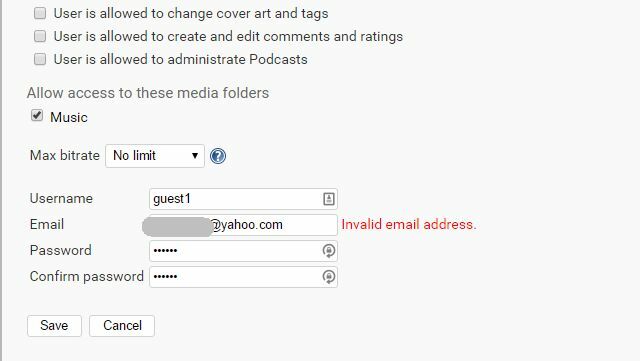Click the contact autofill icon in Username field
The height and width of the screenshot is (361, 640).
329,199
